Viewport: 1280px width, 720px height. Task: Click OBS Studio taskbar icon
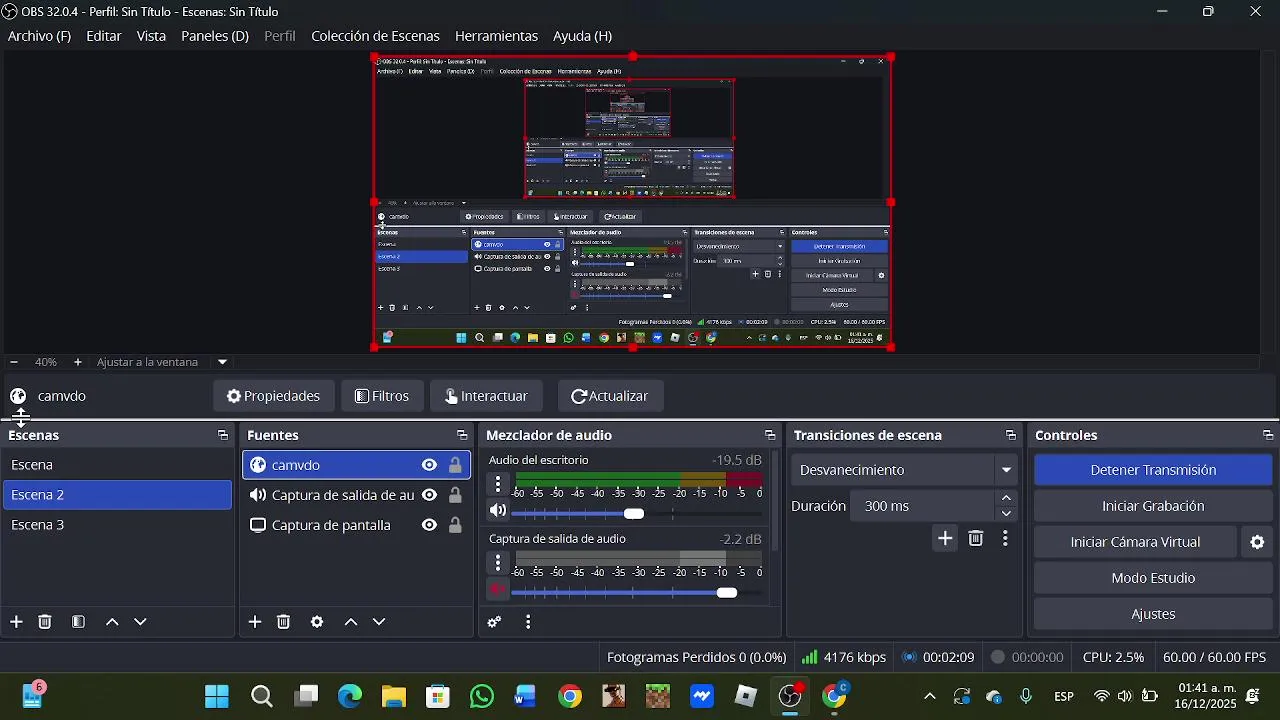[x=791, y=696]
